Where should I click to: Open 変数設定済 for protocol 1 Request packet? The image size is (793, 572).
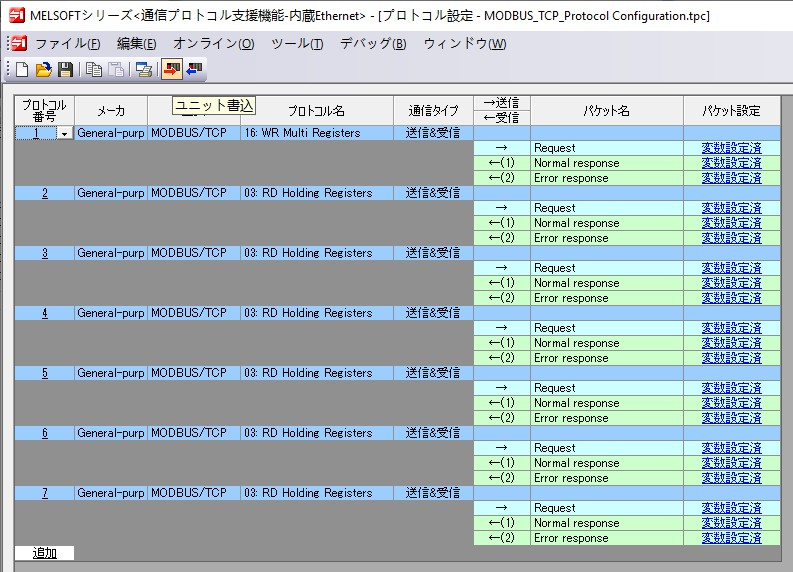pos(731,148)
